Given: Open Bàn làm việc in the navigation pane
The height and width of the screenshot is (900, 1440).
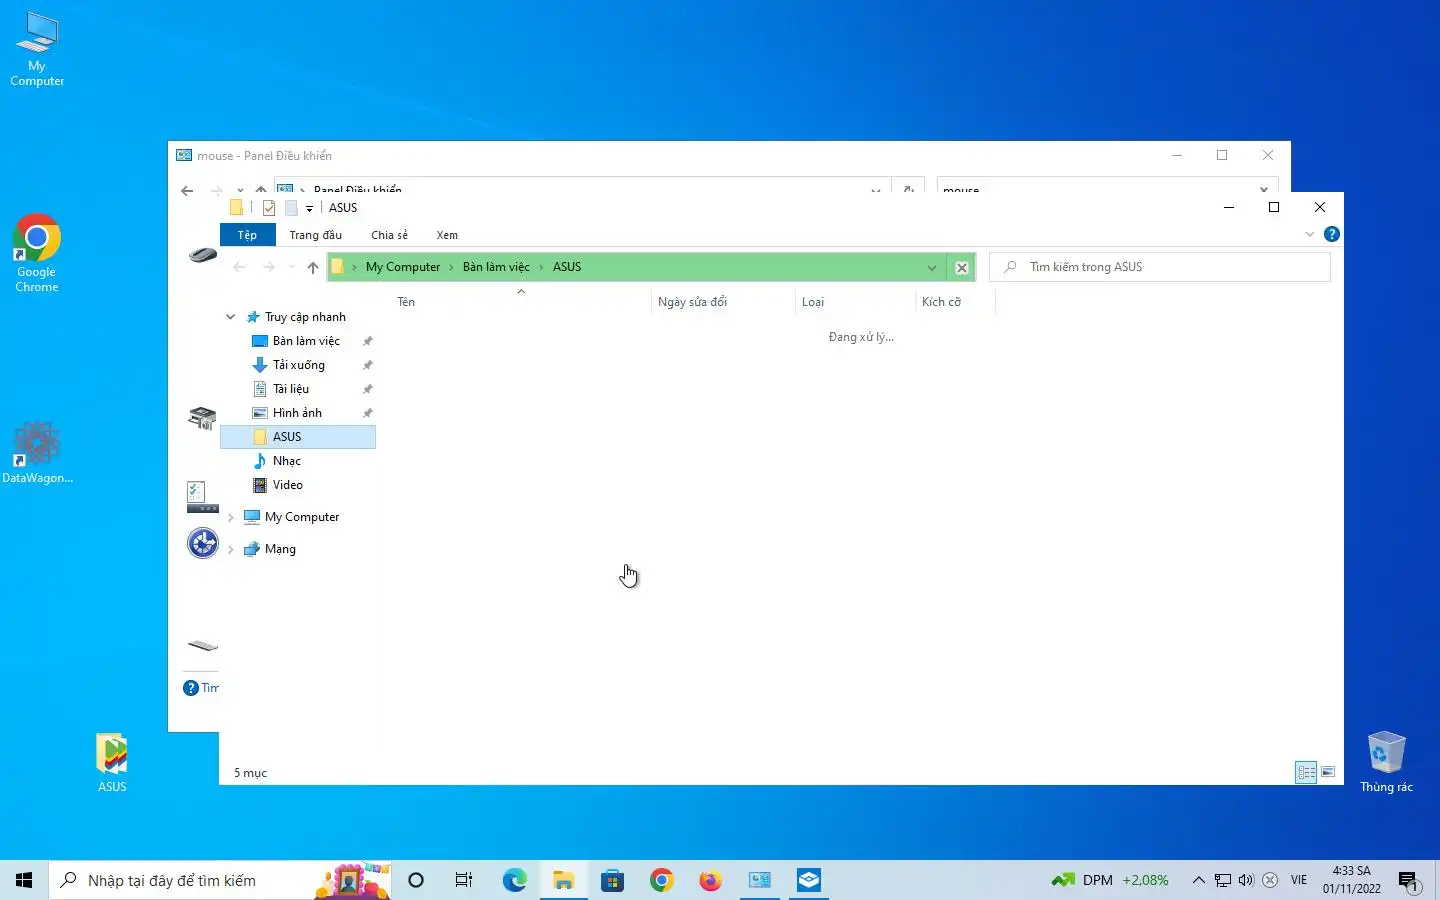Looking at the screenshot, I should pos(306,341).
